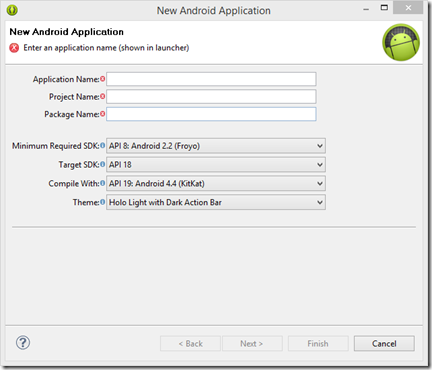
Task: Click the help question mark icon
Action: click(23, 343)
